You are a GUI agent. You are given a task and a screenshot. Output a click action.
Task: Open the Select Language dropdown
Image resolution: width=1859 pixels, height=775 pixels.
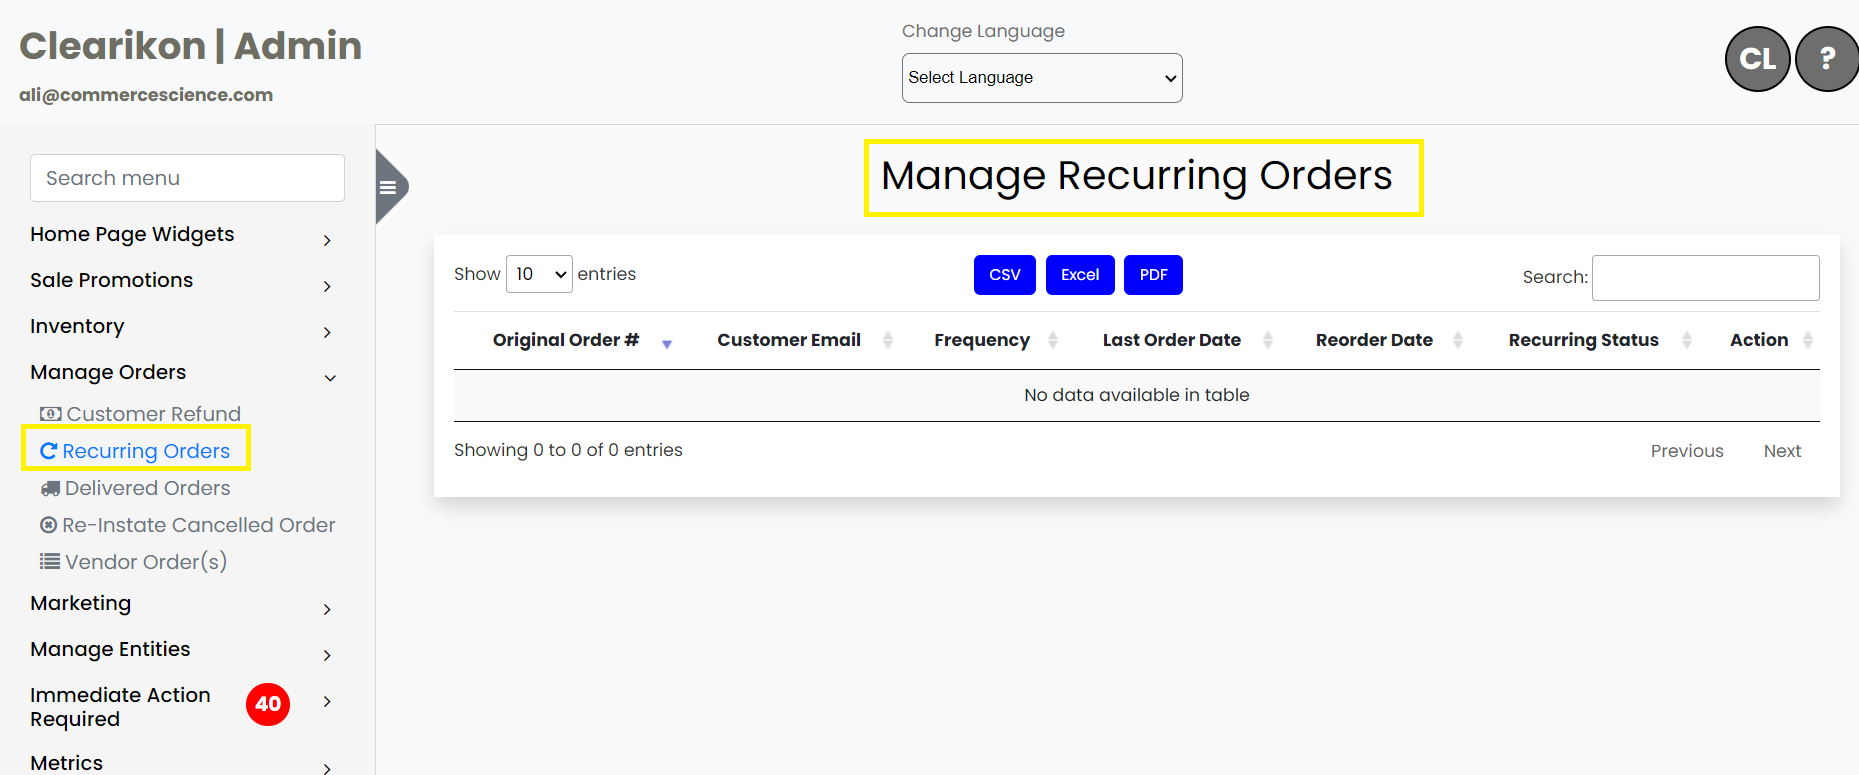(x=1041, y=78)
